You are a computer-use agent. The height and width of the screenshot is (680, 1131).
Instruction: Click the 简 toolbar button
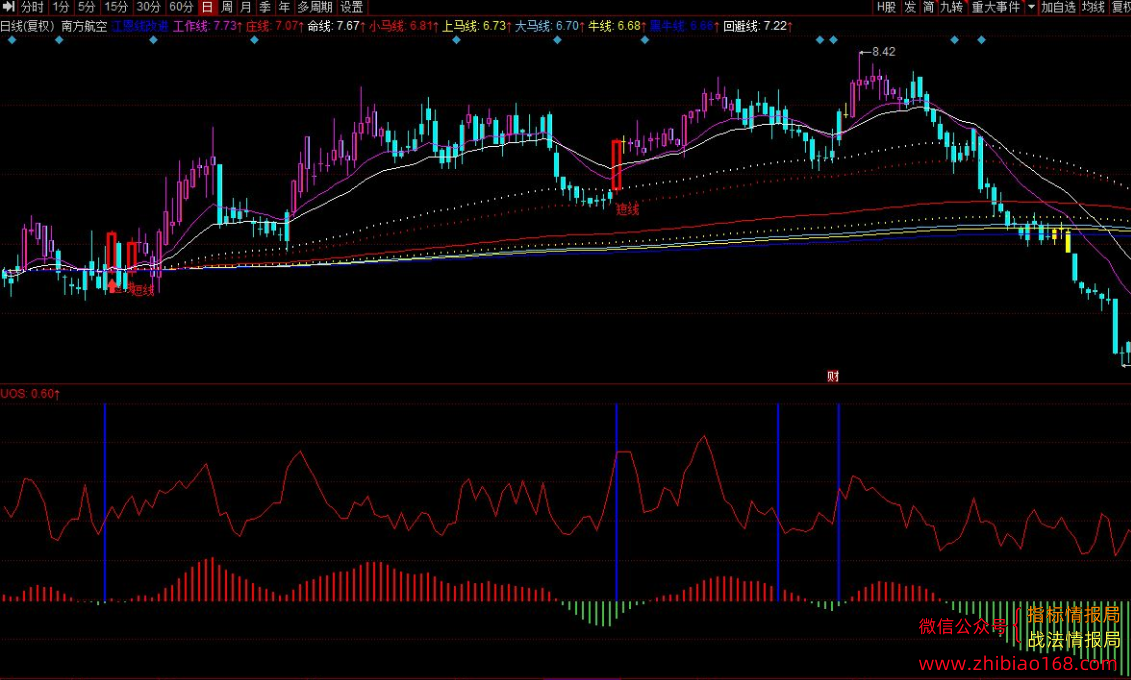pyautogui.click(x=929, y=6)
